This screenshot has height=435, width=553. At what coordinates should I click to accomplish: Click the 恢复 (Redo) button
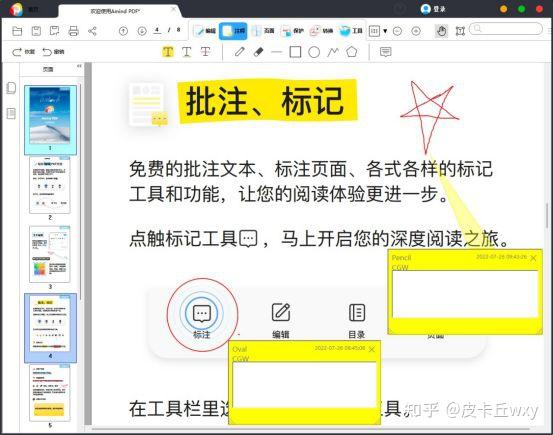tap(23, 52)
